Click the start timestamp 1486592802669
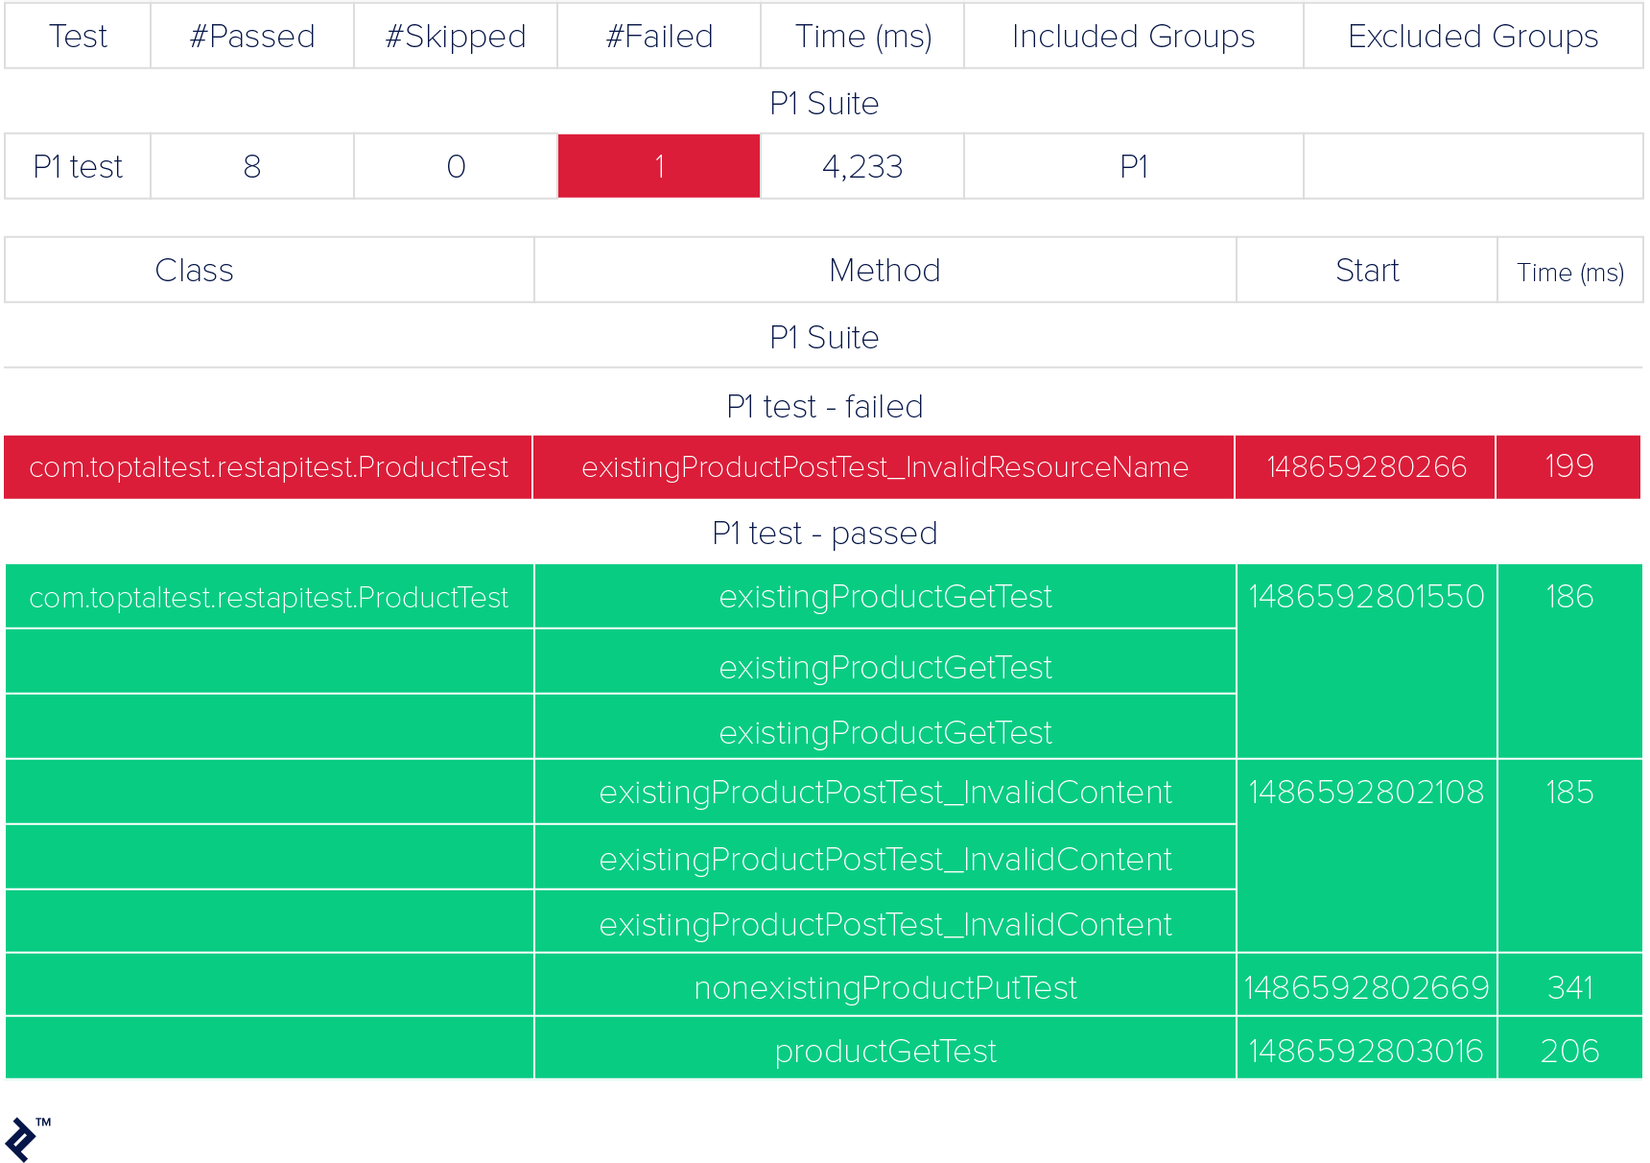 point(1366,988)
